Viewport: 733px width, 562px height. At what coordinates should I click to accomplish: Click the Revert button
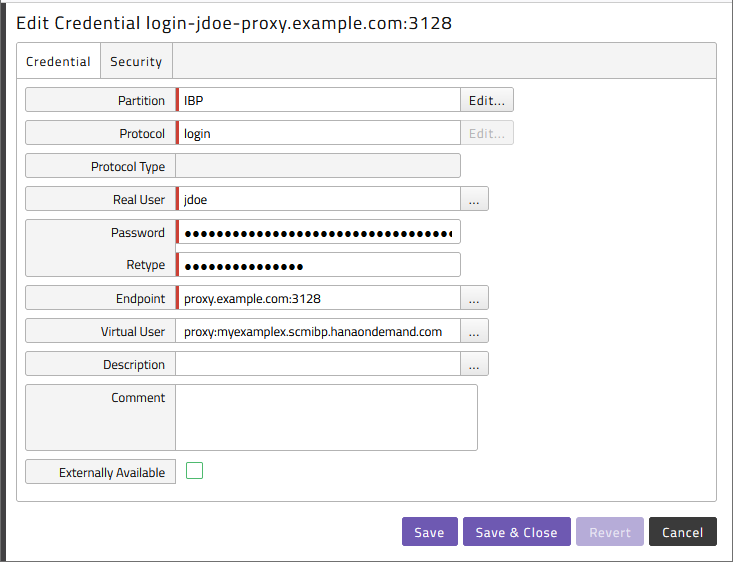[610, 532]
